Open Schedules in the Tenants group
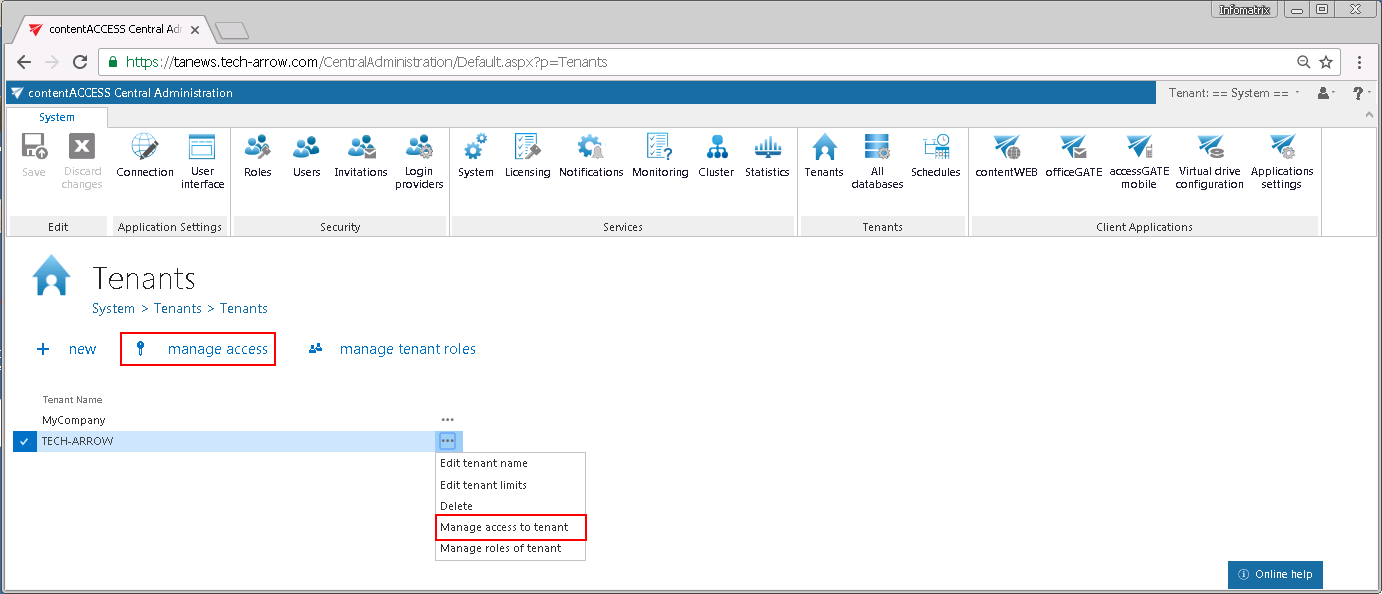Screen dimensions: 1382x594 [935, 155]
